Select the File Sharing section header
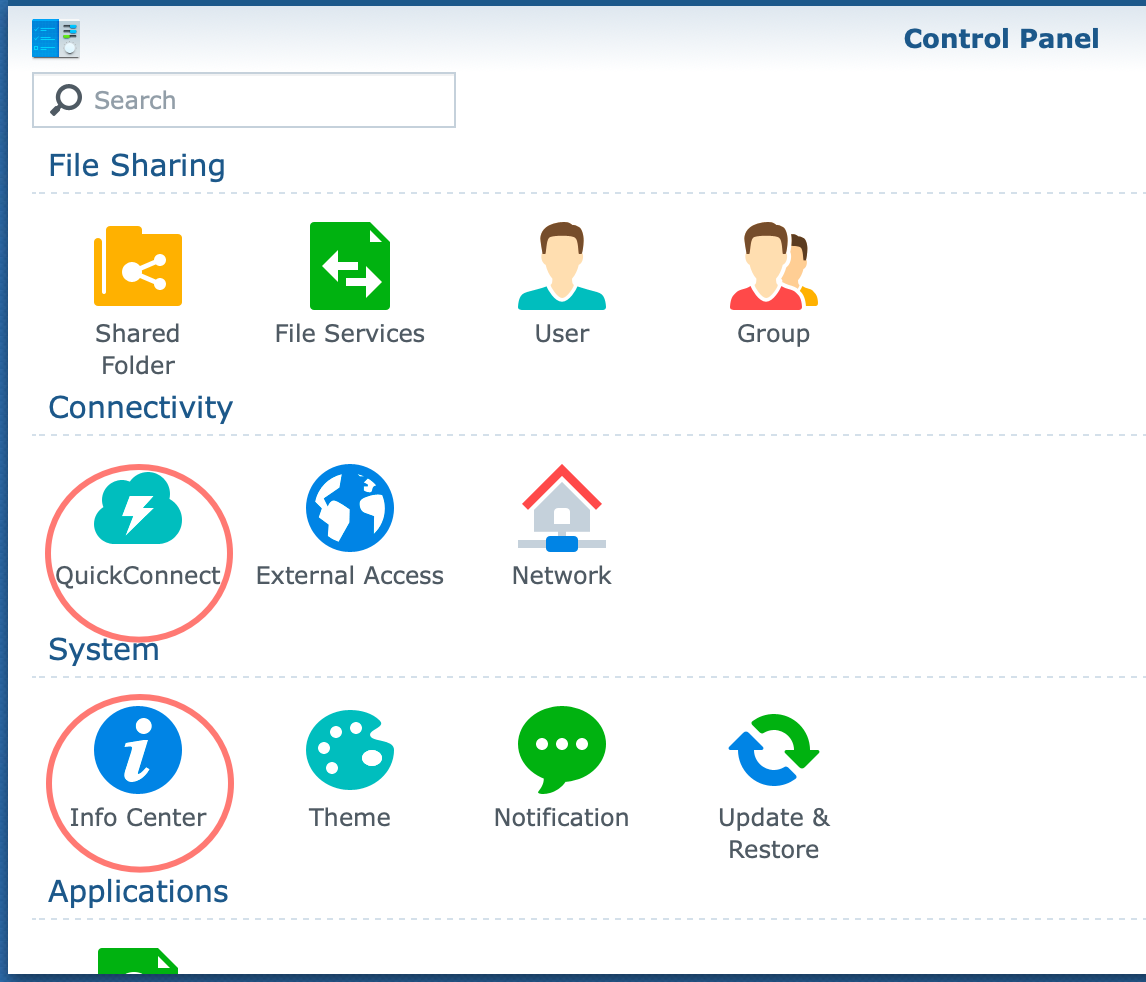 click(136, 165)
